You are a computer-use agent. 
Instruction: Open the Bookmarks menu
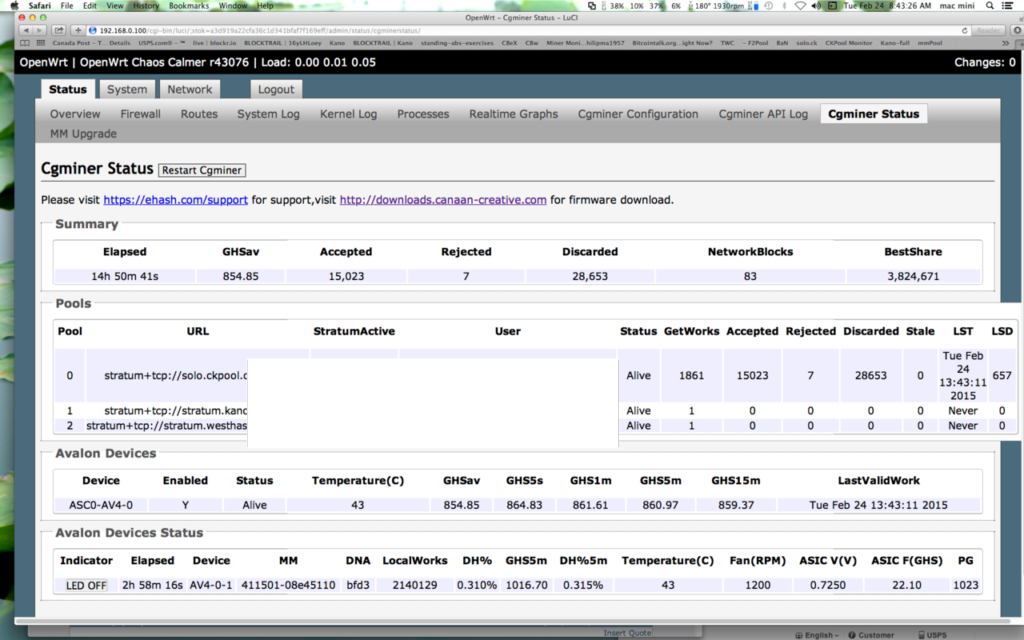tap(189, 5)
